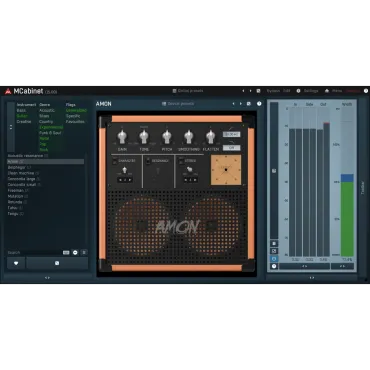
Task: Select the Freeman device entry
Action: tap(46, 190)
